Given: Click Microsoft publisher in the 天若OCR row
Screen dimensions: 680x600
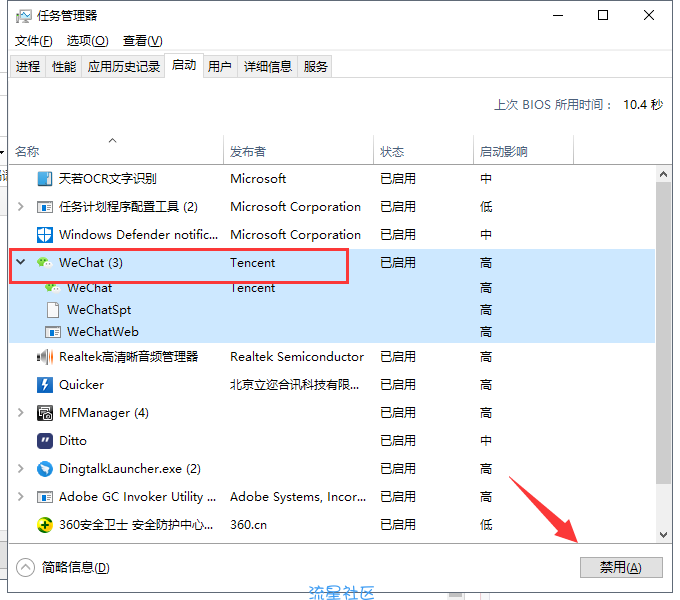Looking at the screenshot, I should click(258, 179).
